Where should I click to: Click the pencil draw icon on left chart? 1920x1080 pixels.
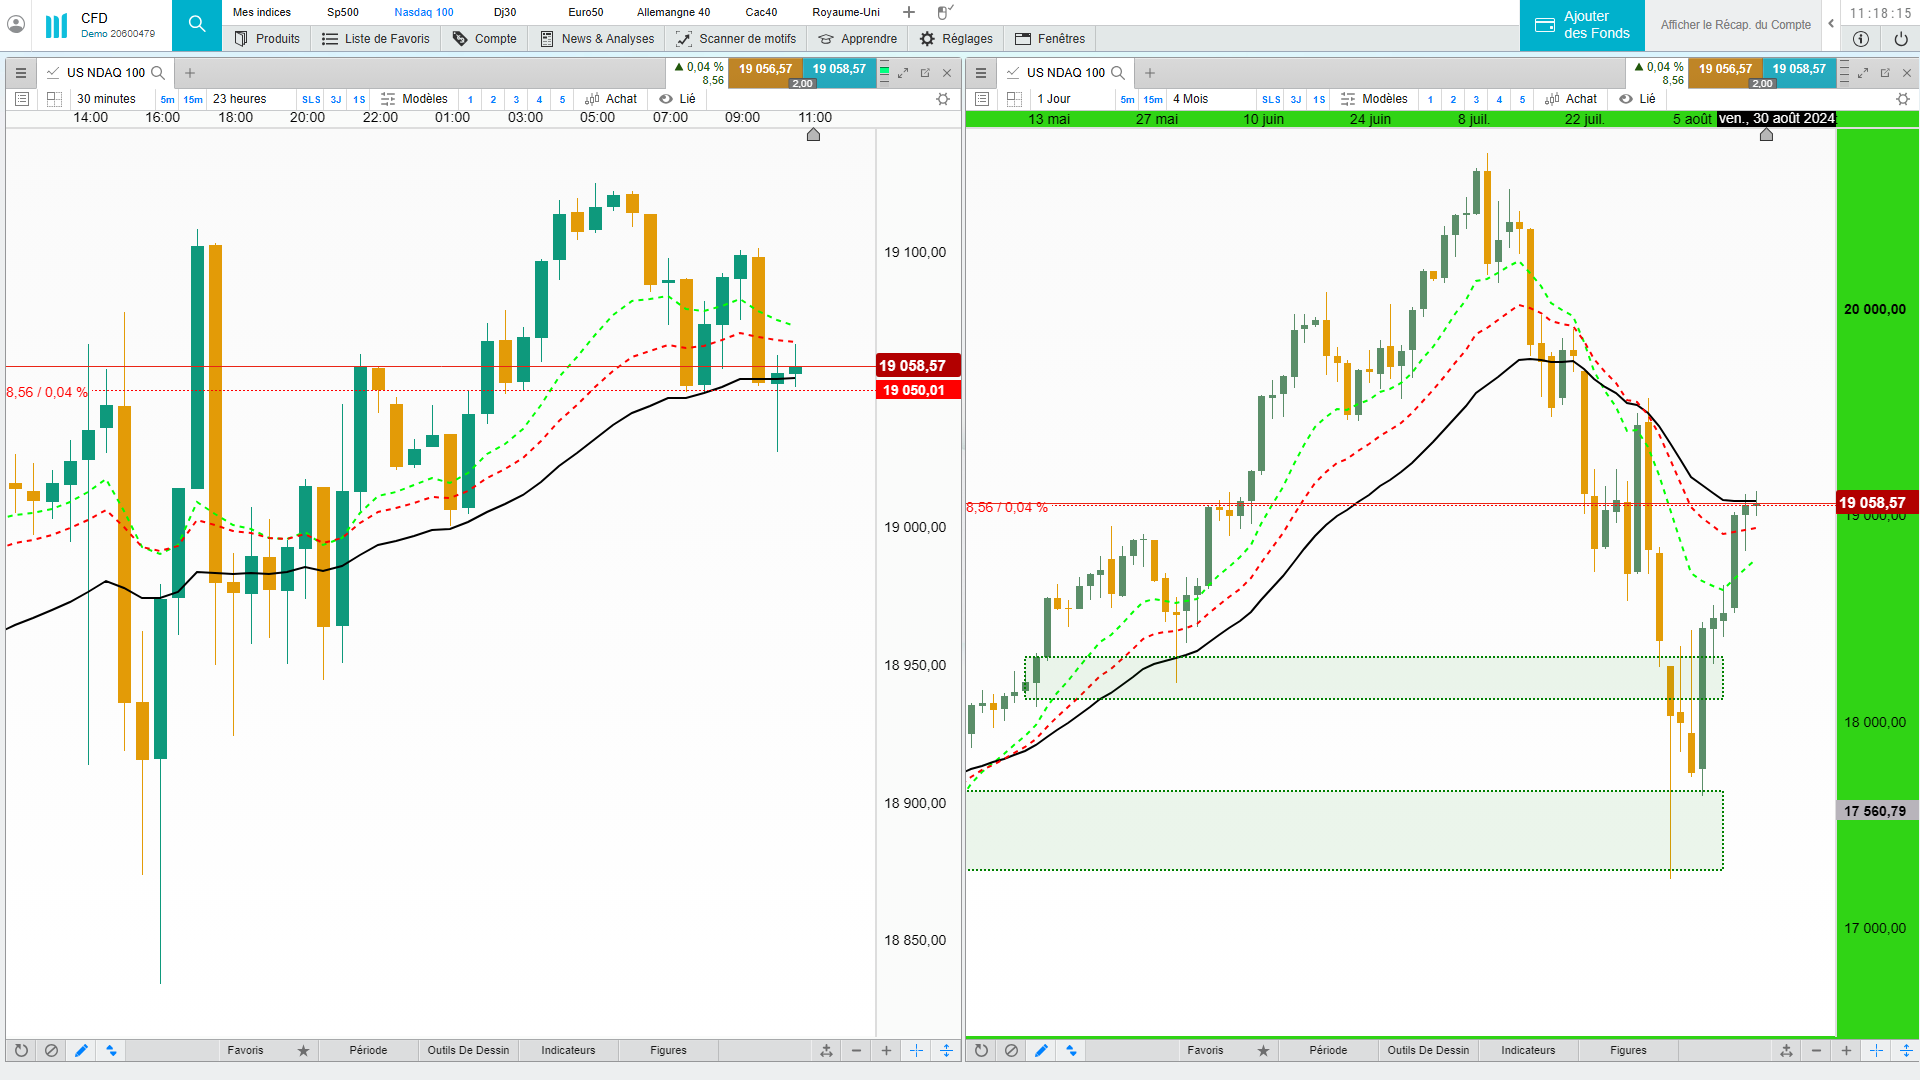(81, 1051)
